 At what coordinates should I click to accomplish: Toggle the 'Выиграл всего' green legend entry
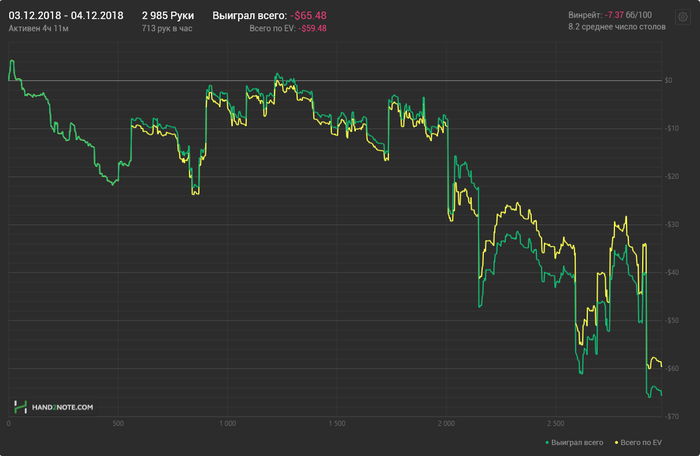[574, 443]
